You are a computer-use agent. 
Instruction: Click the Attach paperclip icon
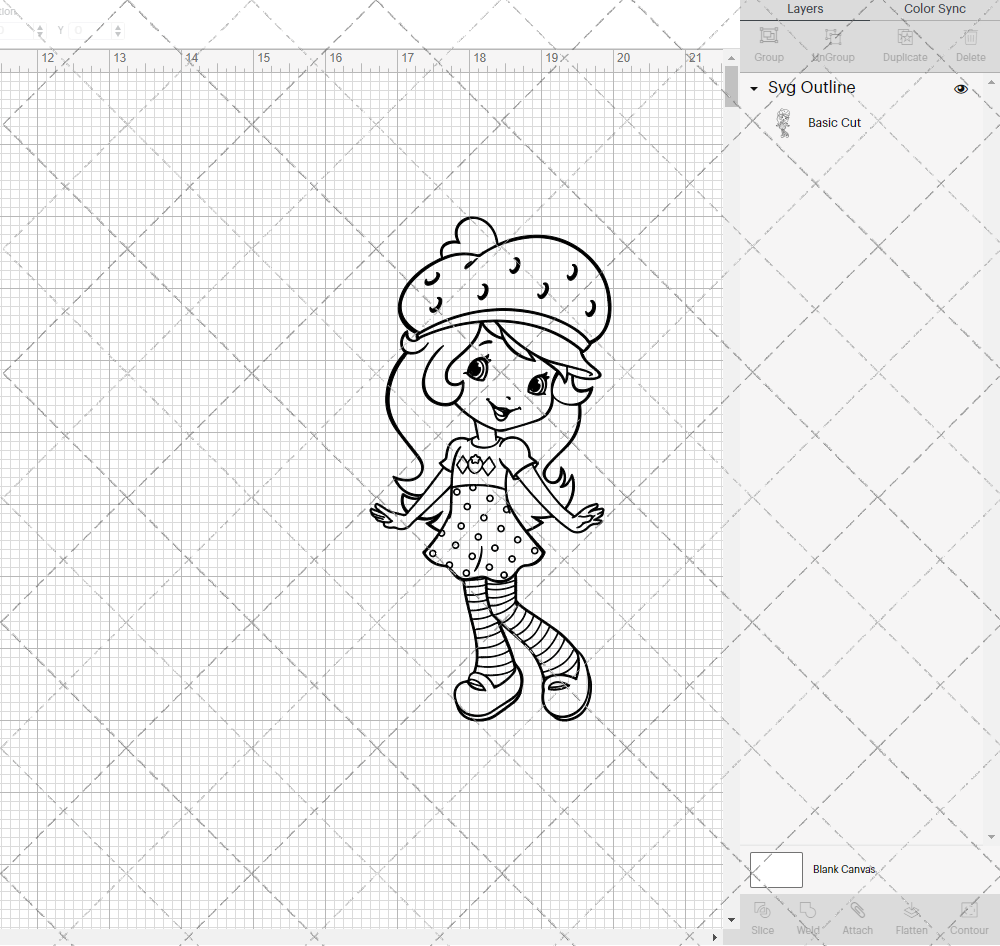pos(857,910)
